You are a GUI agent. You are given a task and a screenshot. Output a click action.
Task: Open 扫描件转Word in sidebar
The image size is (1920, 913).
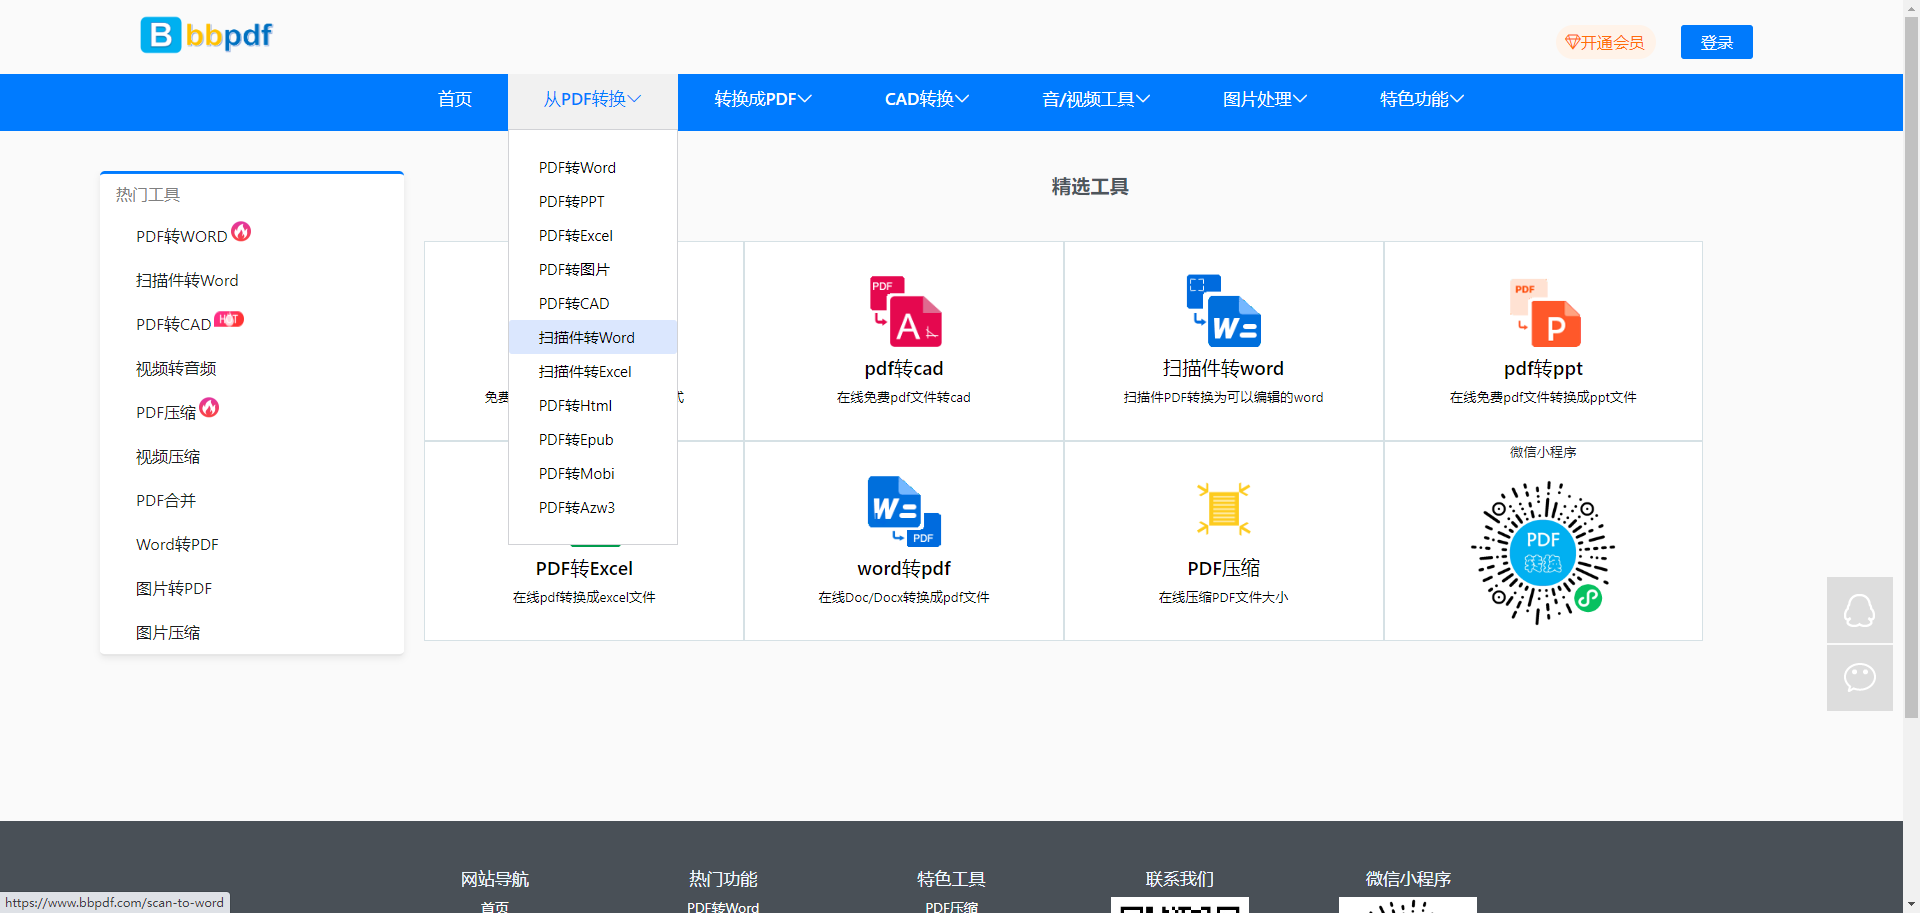tap(187, 280)
